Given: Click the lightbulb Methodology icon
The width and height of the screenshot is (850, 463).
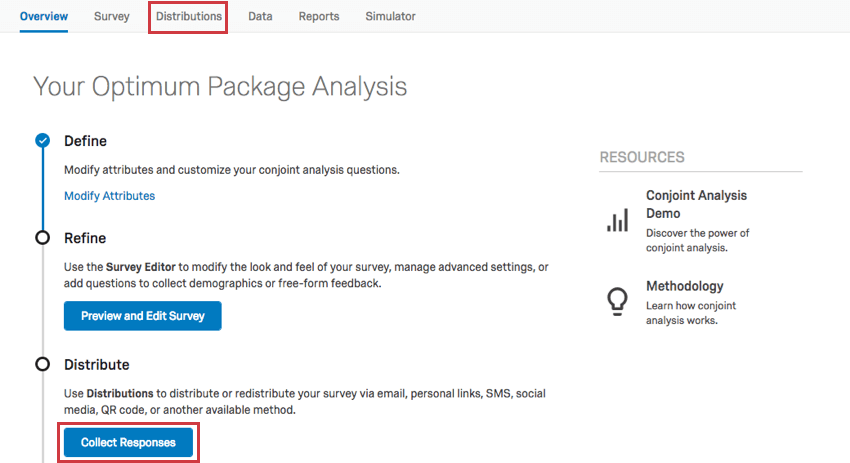Looking at the screenshot, I should (617, 301).
